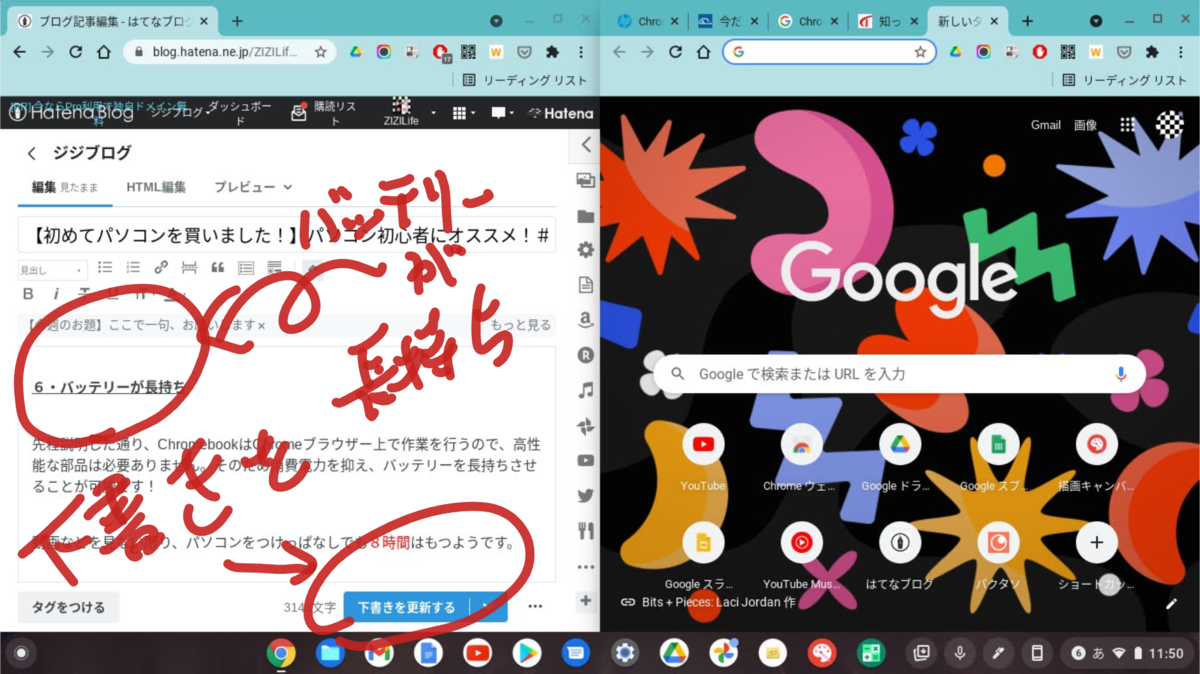Open the three-dot more options beside update button
Screen dimensions: 1200x674
pos(535,606)
